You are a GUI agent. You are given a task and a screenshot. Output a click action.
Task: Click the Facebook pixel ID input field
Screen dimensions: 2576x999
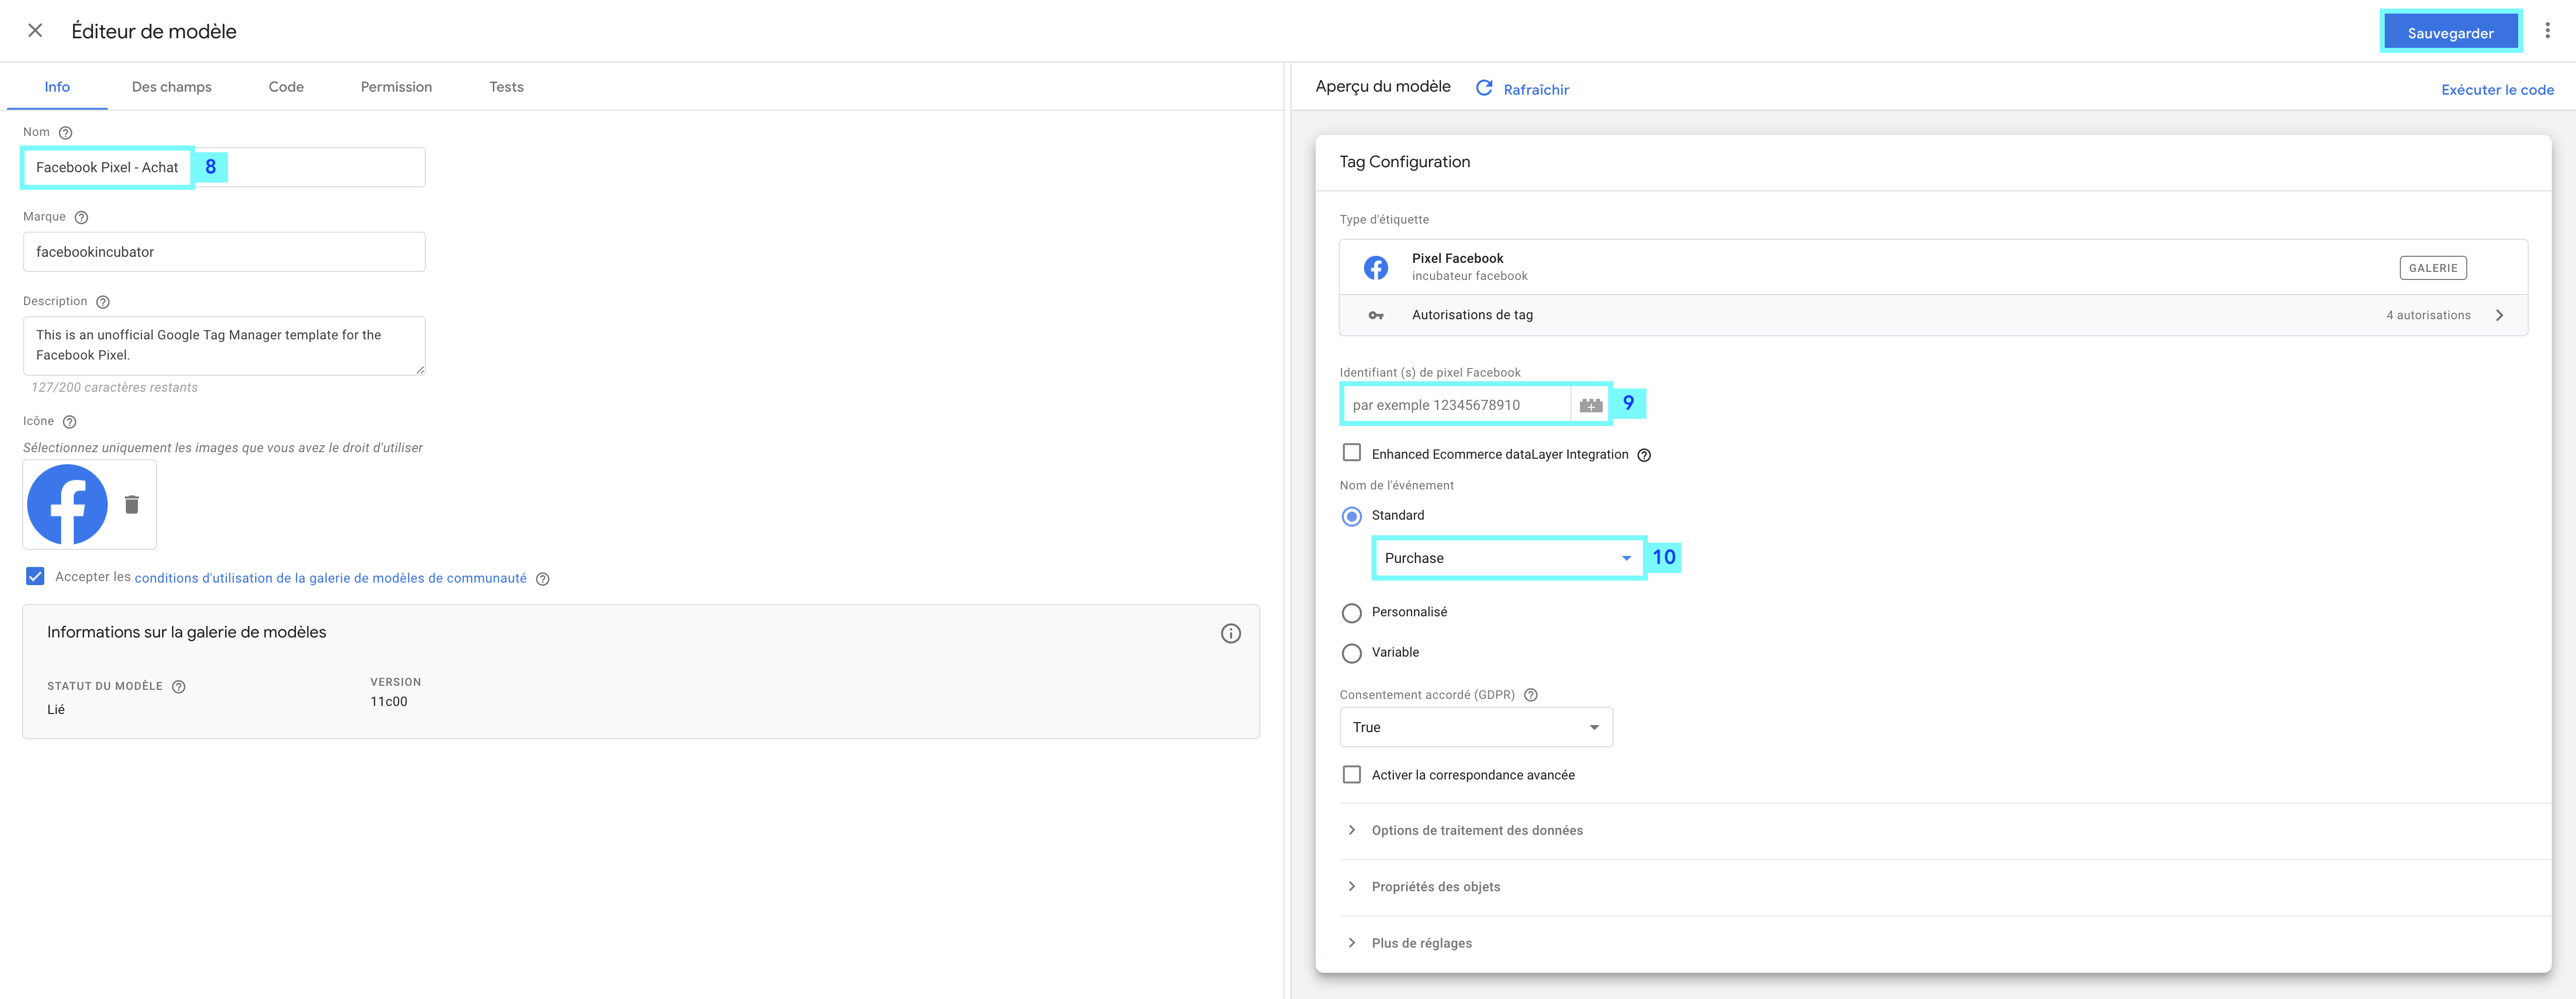pyautogui.click(x=1455, y=405)
